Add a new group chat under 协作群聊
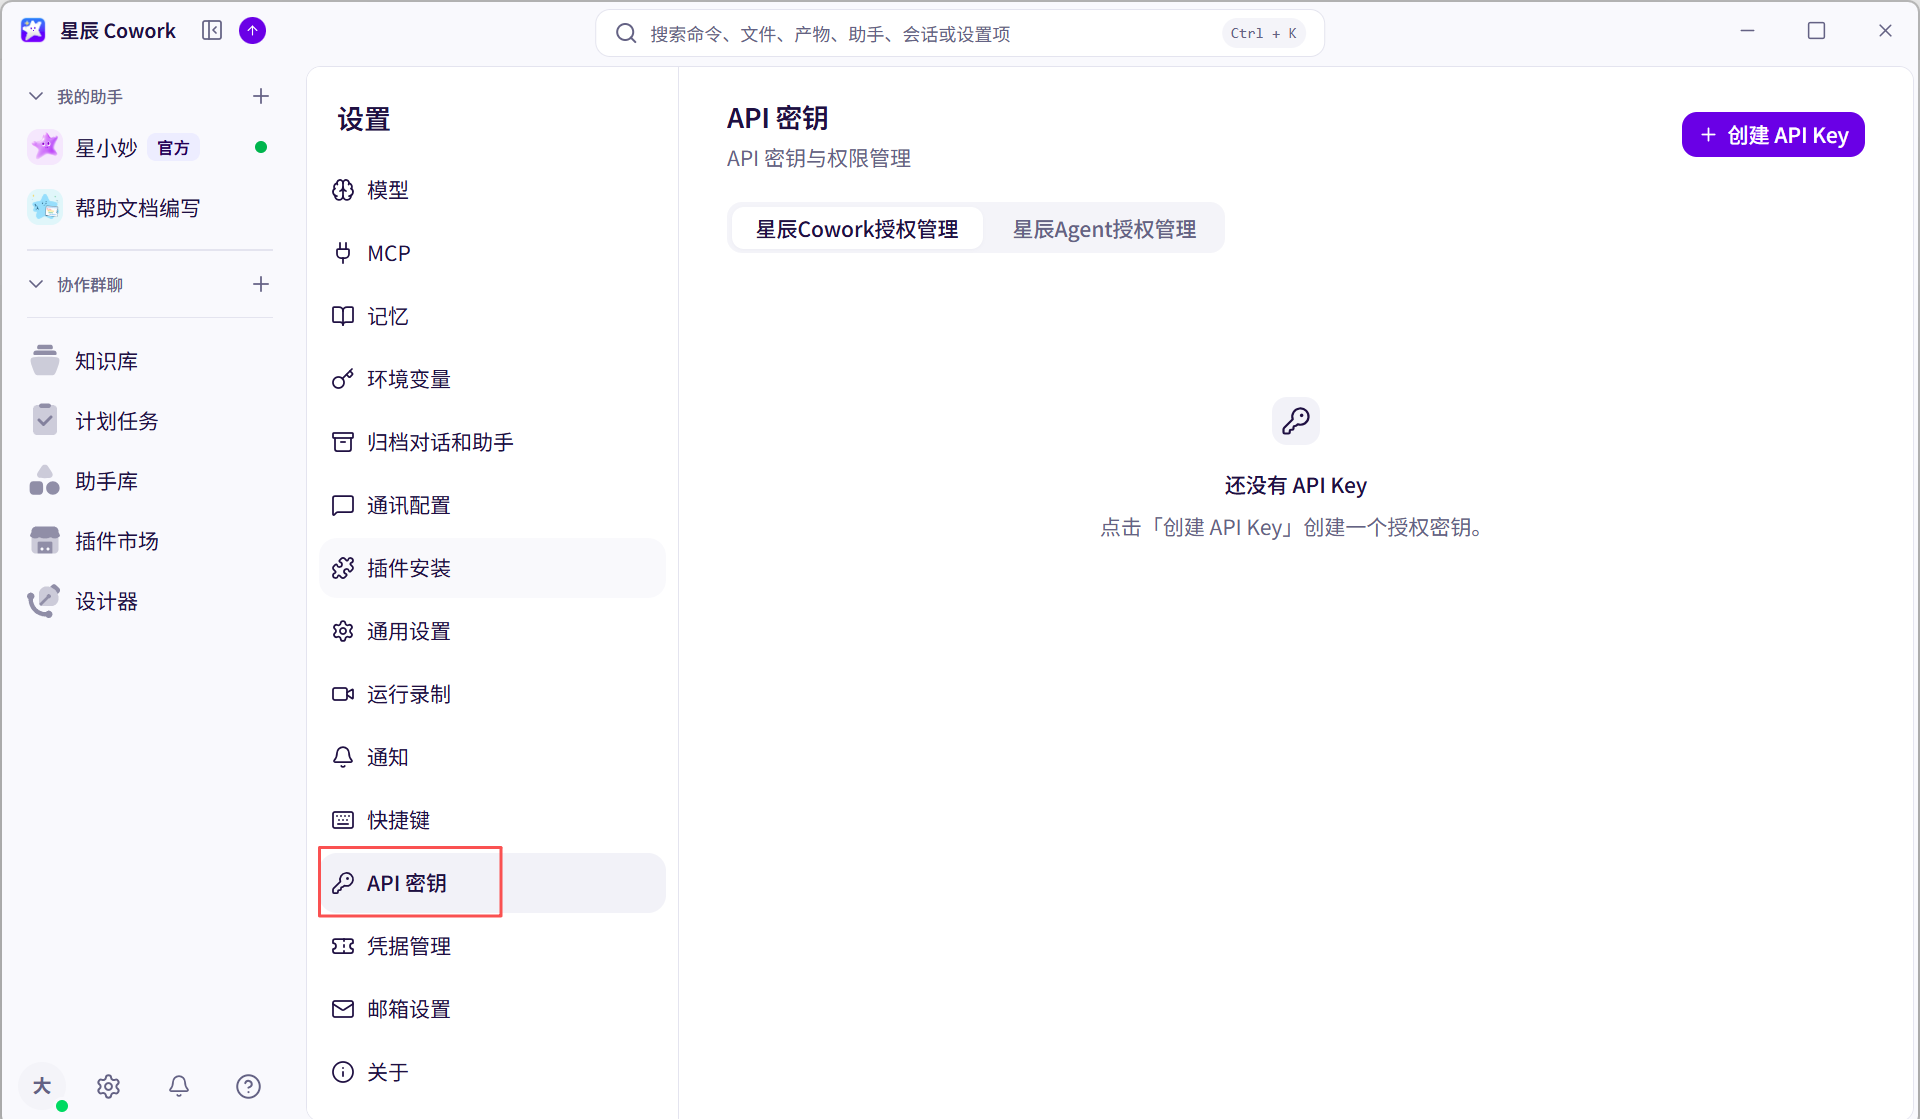 [x=261, y=284]
